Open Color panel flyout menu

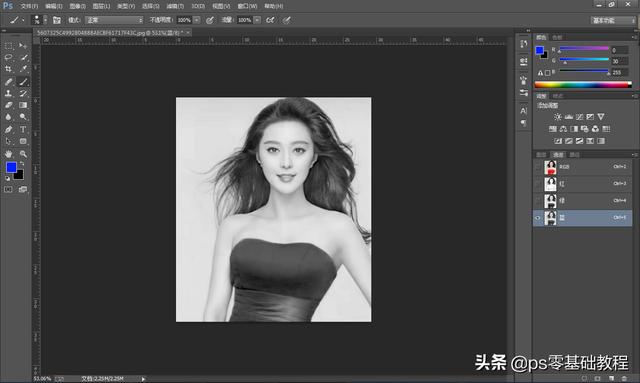pyautogui.click(x=634, y=37)
